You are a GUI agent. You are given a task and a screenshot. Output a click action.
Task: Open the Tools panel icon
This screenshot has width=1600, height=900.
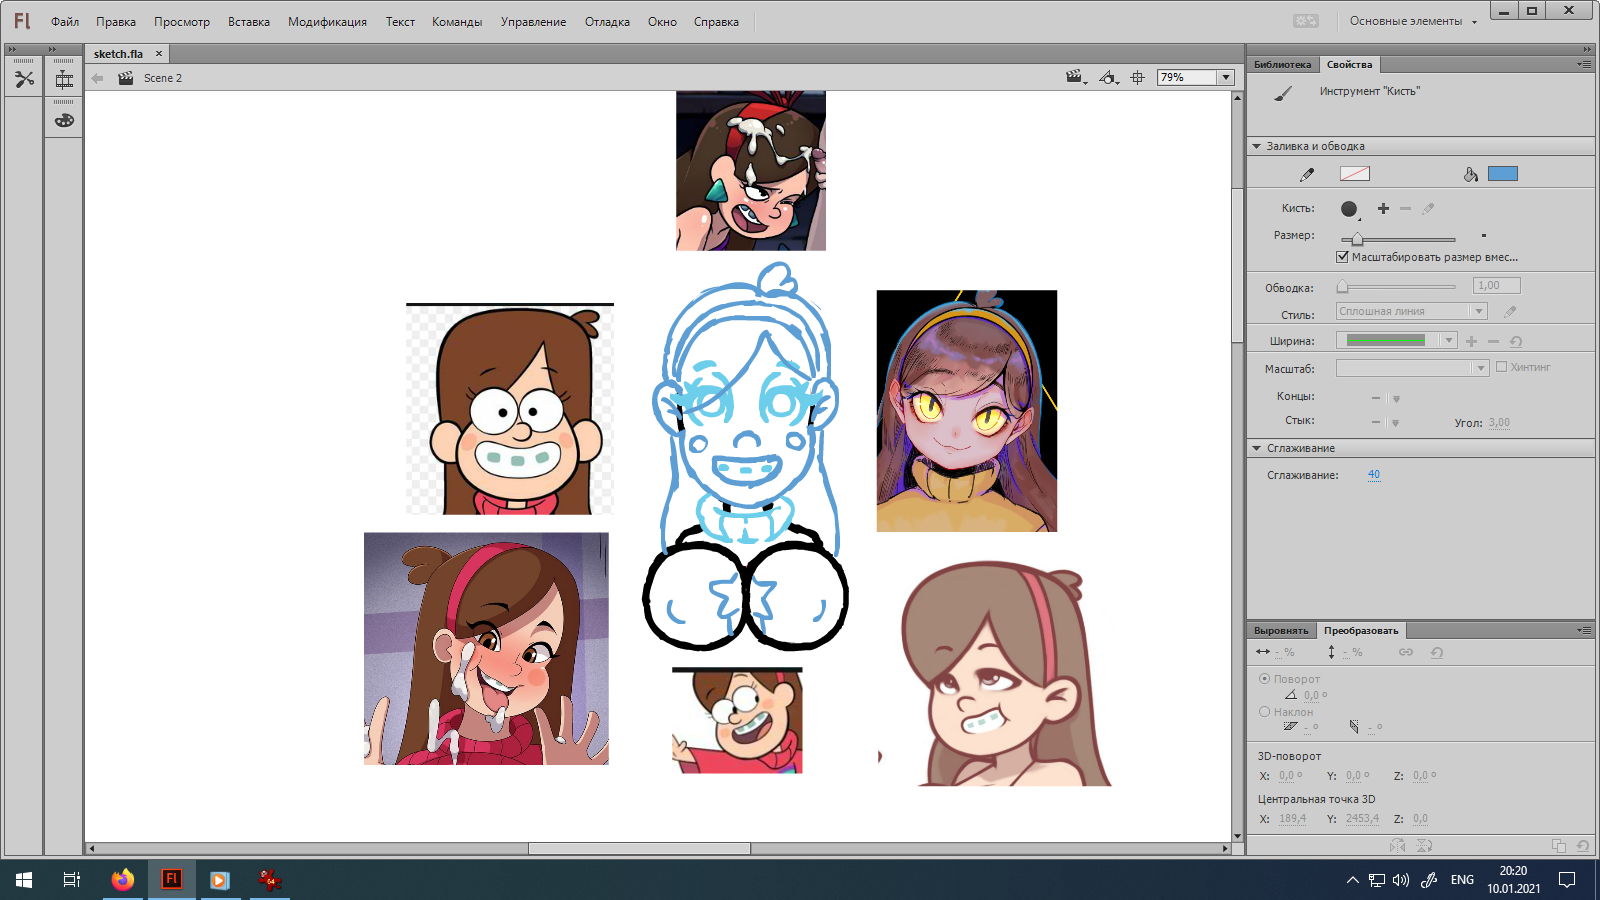pyautogui.click(x=24, y=79)
